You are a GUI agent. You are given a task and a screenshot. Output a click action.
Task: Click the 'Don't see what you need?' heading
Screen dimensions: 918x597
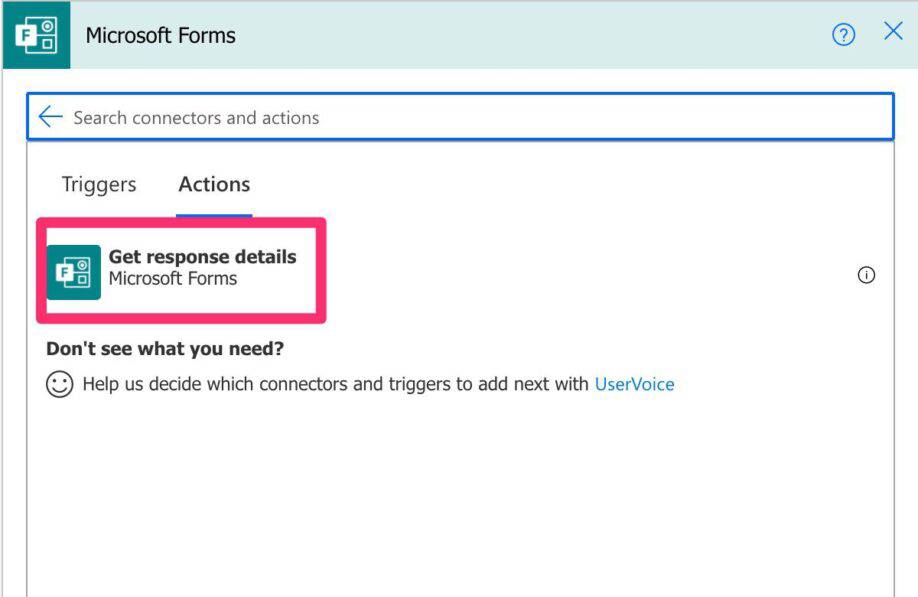coord(165,349)
